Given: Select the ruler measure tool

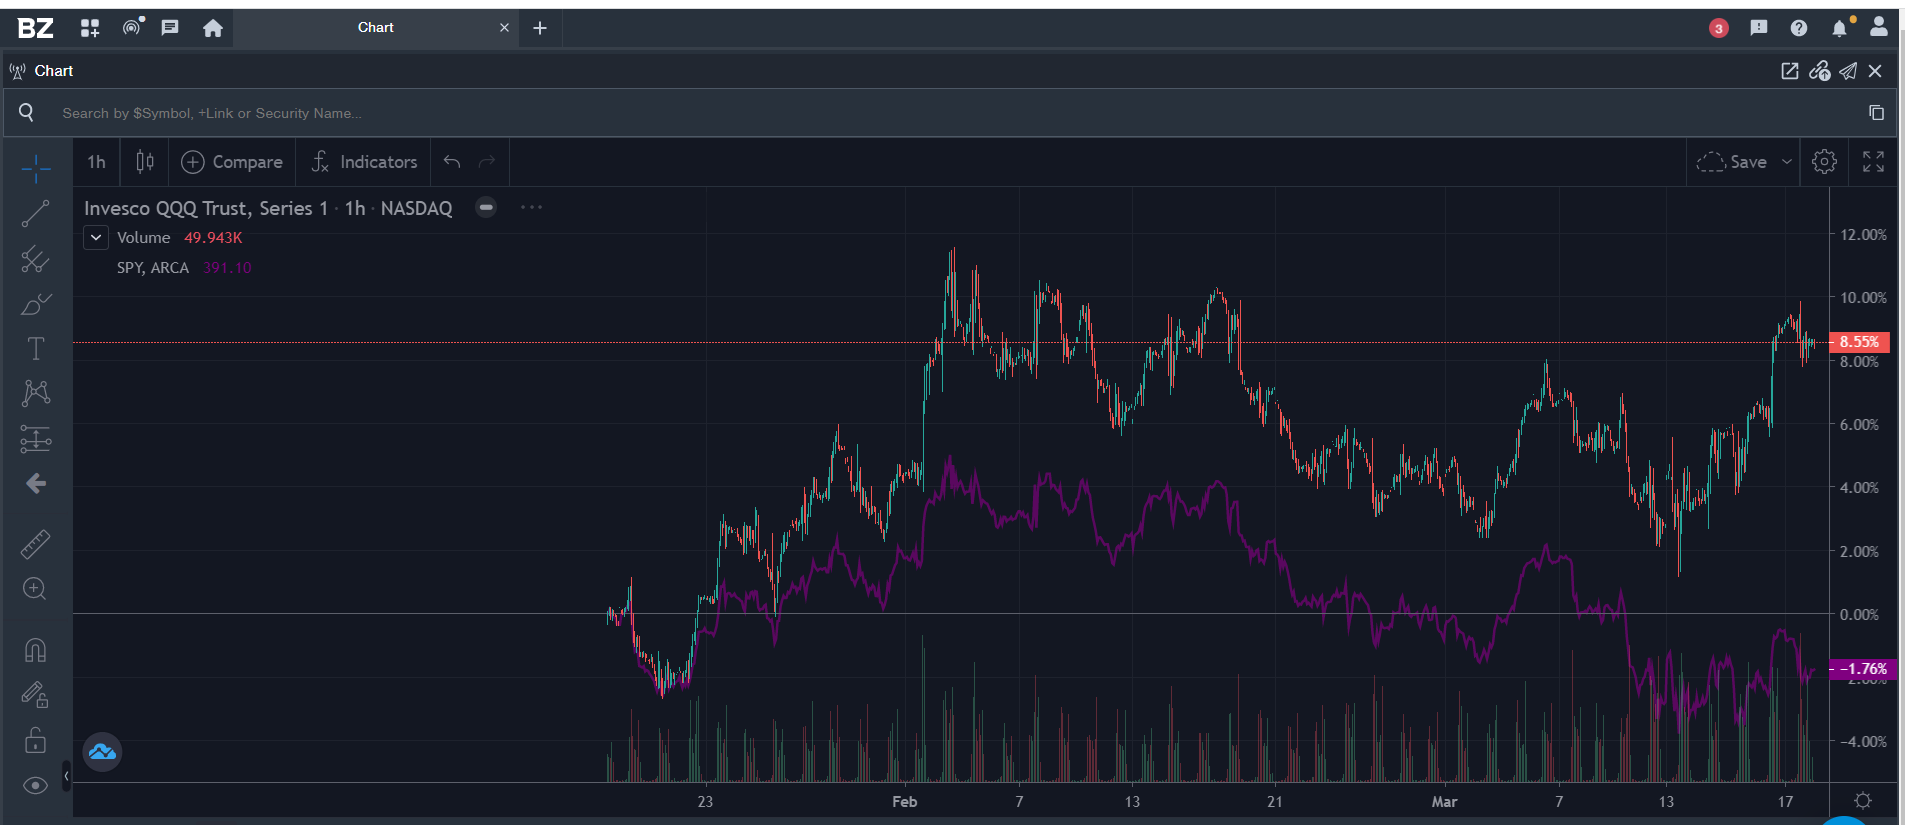Looking at the screenshot, I should pos(36,544).
